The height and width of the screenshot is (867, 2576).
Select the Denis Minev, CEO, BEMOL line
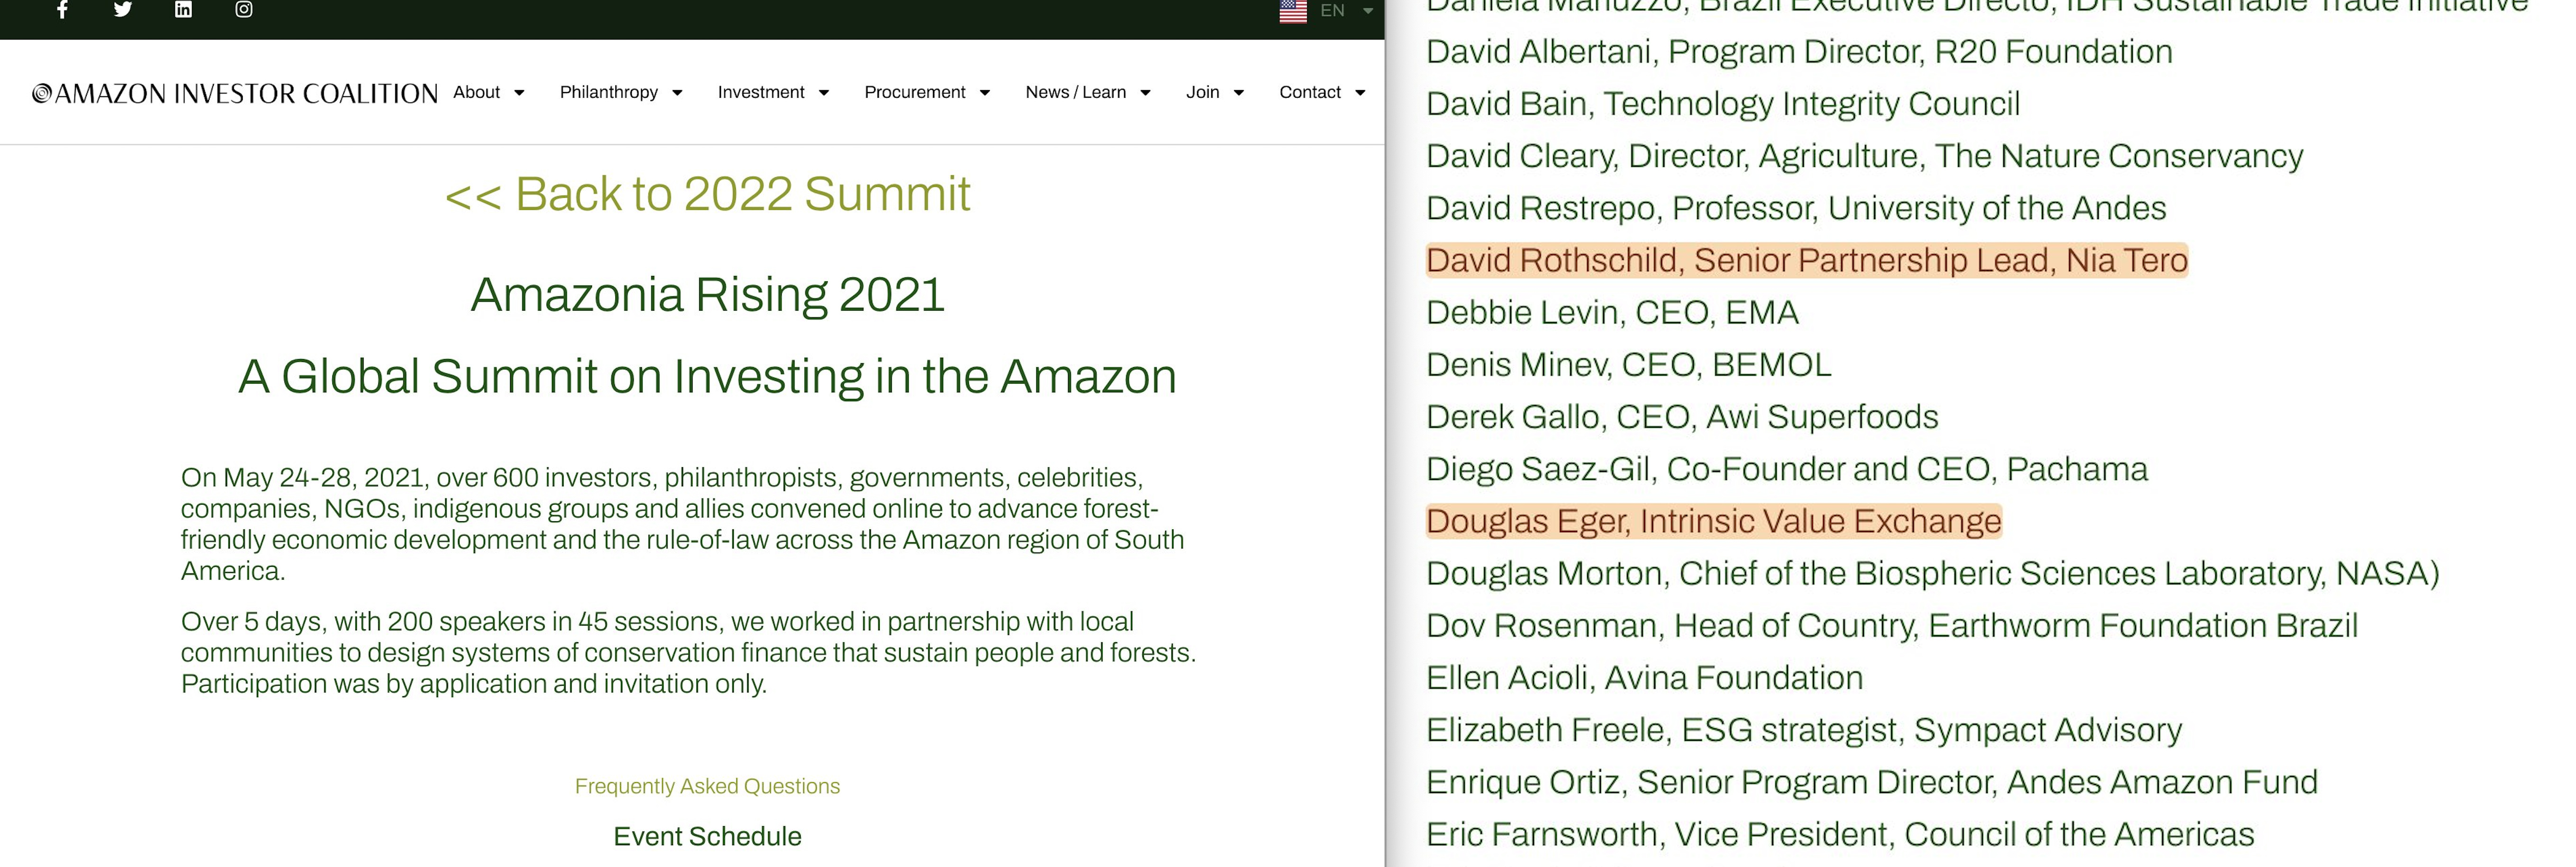point(1629,365)
